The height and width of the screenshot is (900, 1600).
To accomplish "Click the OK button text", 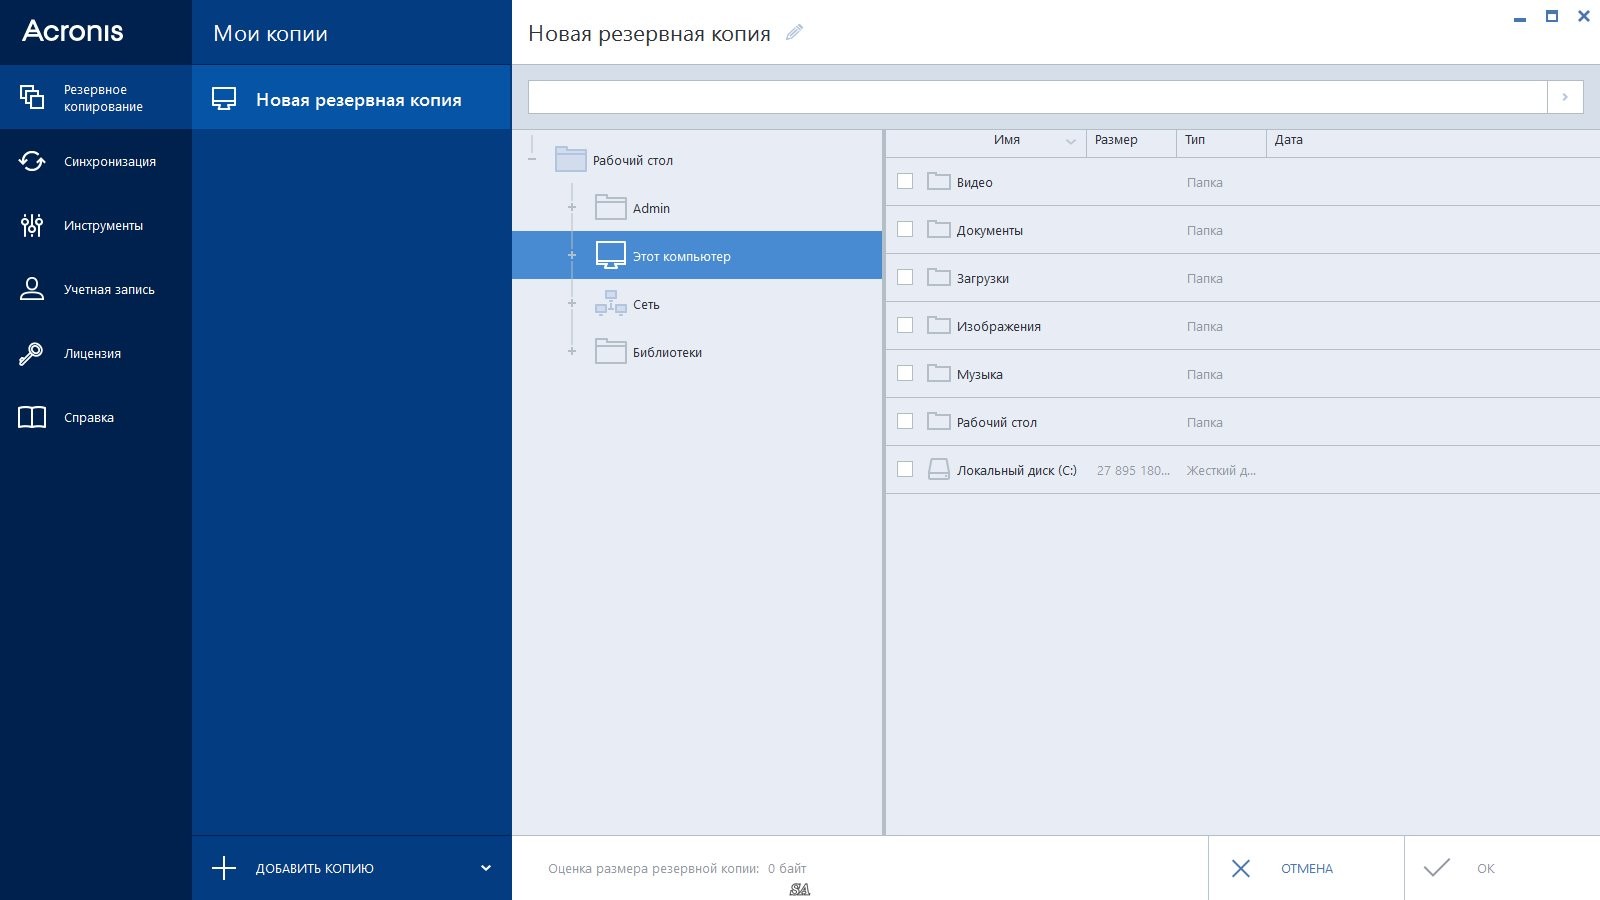I will [1486, 868].
